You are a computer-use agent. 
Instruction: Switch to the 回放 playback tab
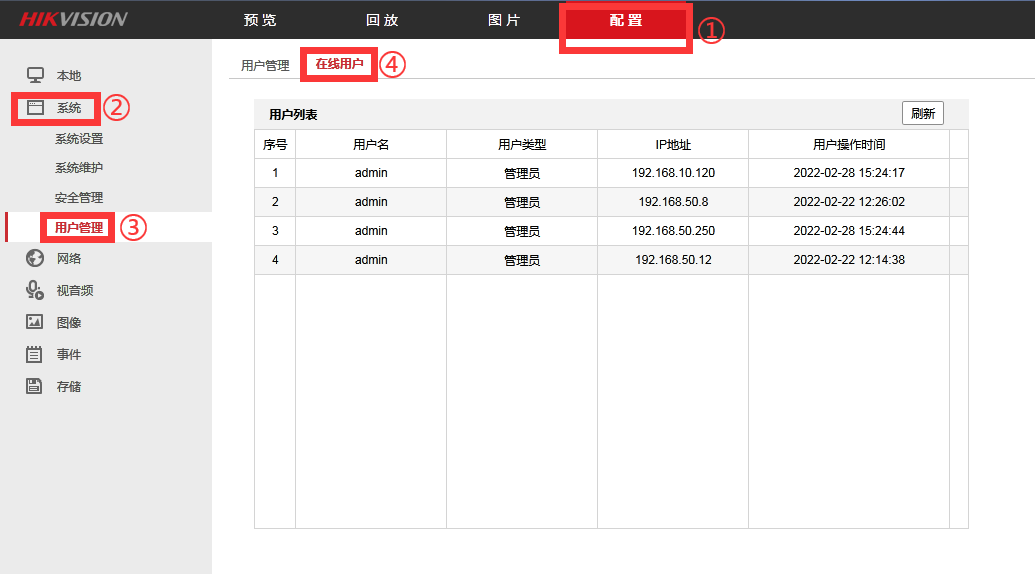coord(382,20)
